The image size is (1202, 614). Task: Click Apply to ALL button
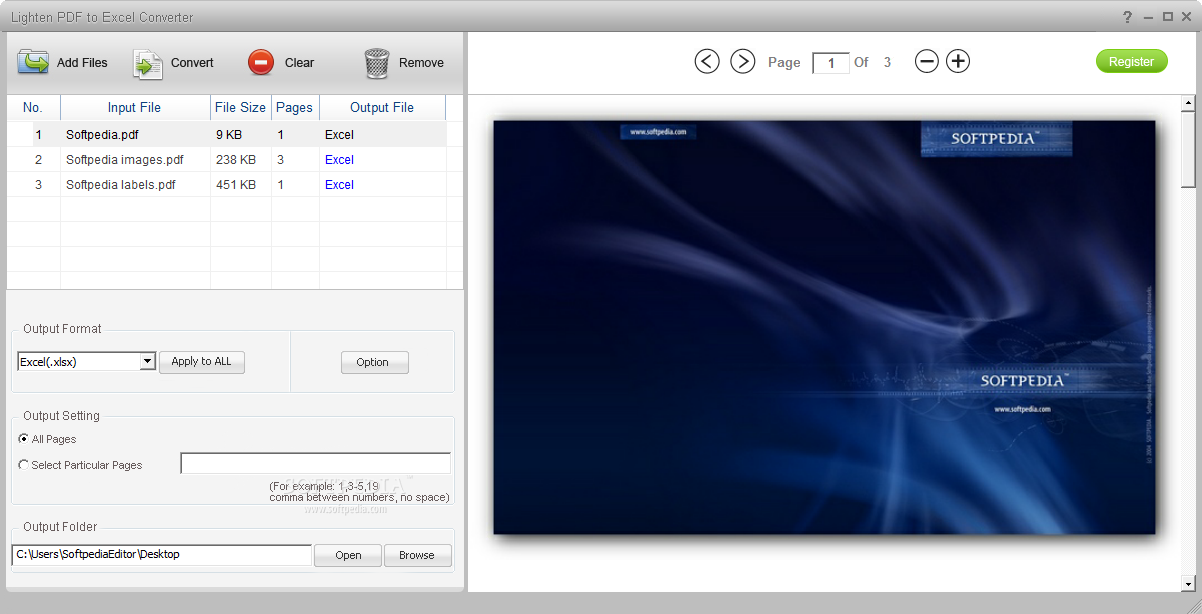point(201,361)
